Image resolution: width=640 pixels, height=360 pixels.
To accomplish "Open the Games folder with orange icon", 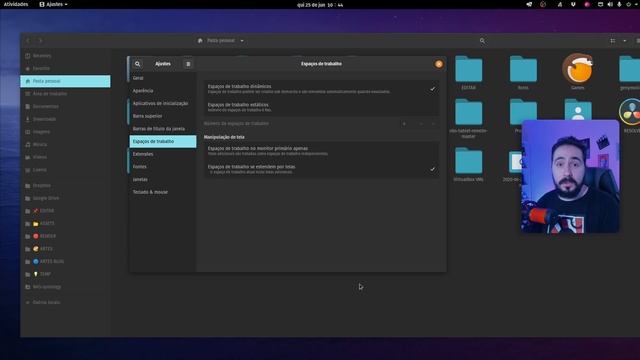I will click(x=578, y=69).
